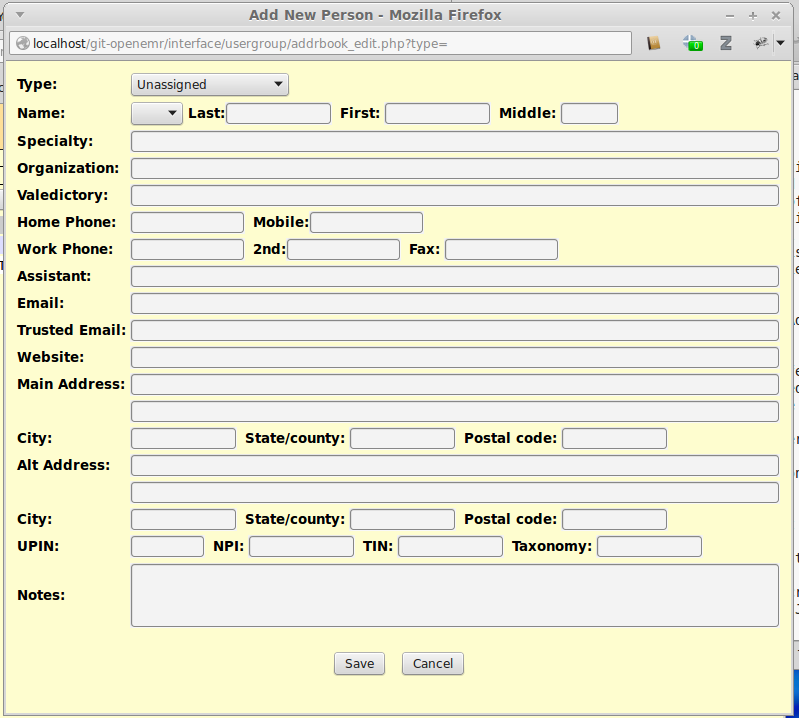799x718 pixels.
Task: Click the Mobile phone field
Action: 366,222
